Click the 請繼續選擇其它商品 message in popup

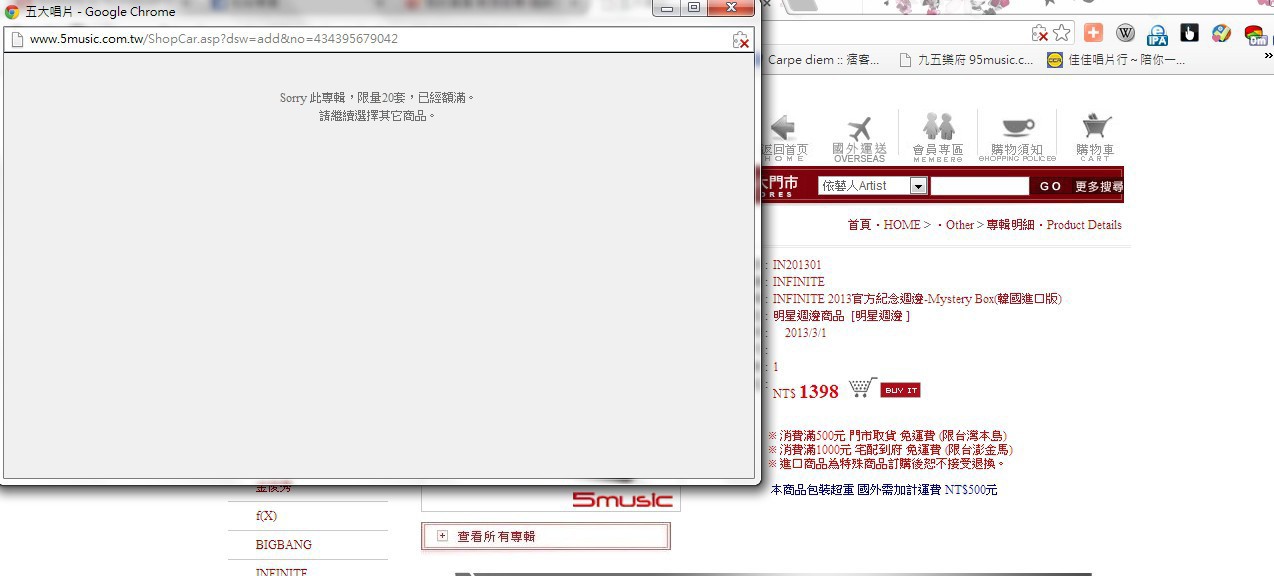pyautogui.click(x=377, y=116)
